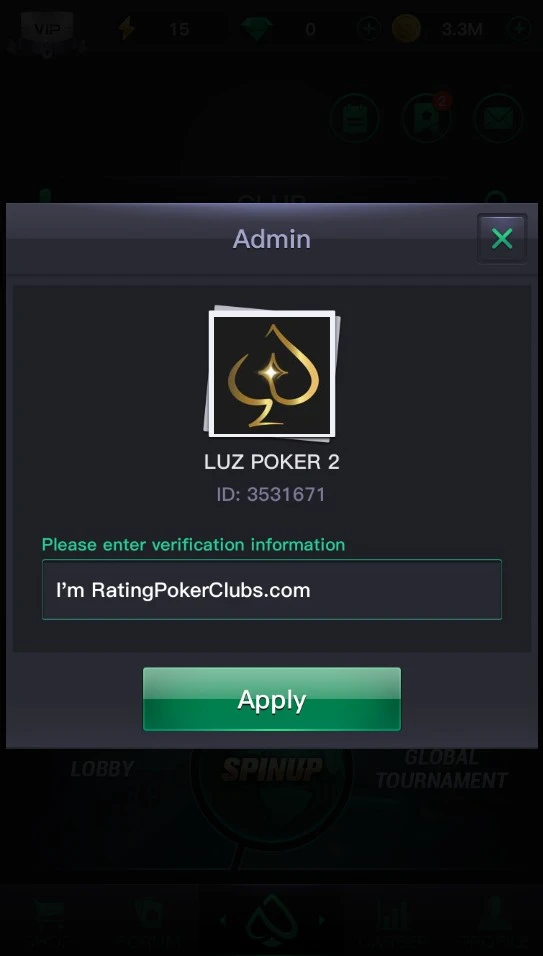Close the Admin dialog with the X
This screenshot has width=543, height=956.
point(502,239)
